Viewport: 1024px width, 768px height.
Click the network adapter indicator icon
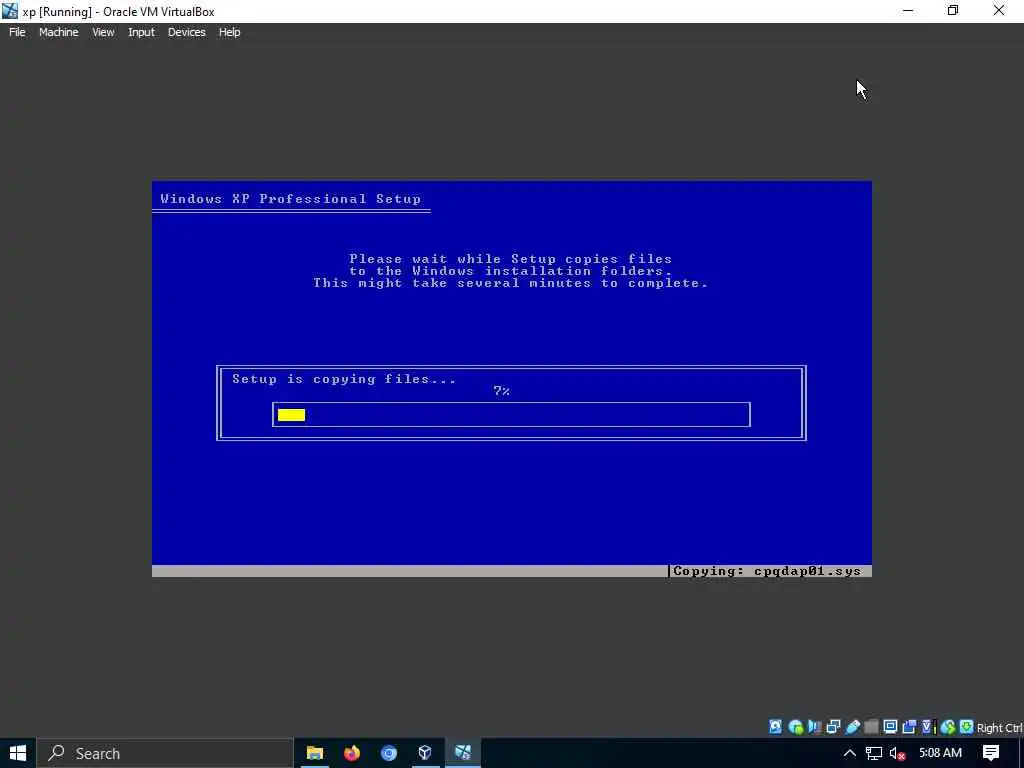coord(833,727)
